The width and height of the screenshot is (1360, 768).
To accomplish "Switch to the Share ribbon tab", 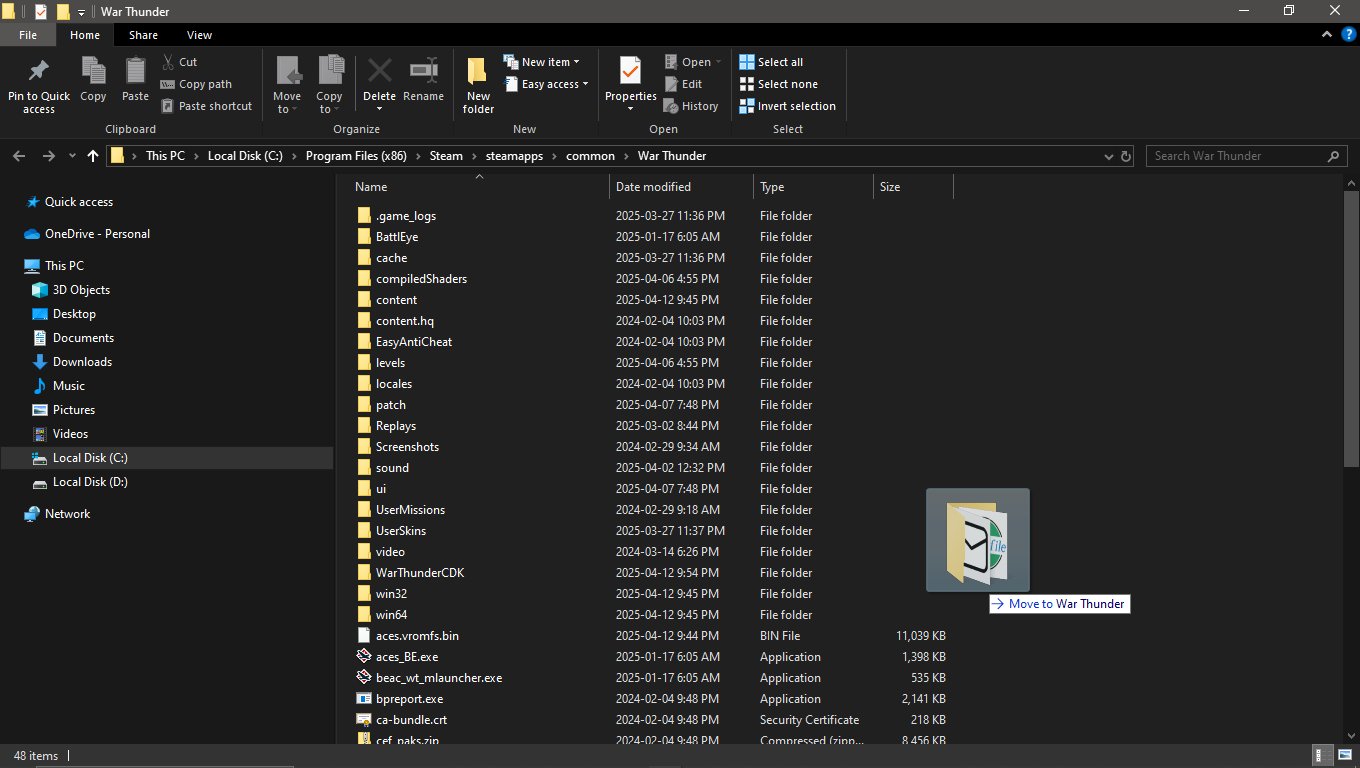I will click(143, 35).
